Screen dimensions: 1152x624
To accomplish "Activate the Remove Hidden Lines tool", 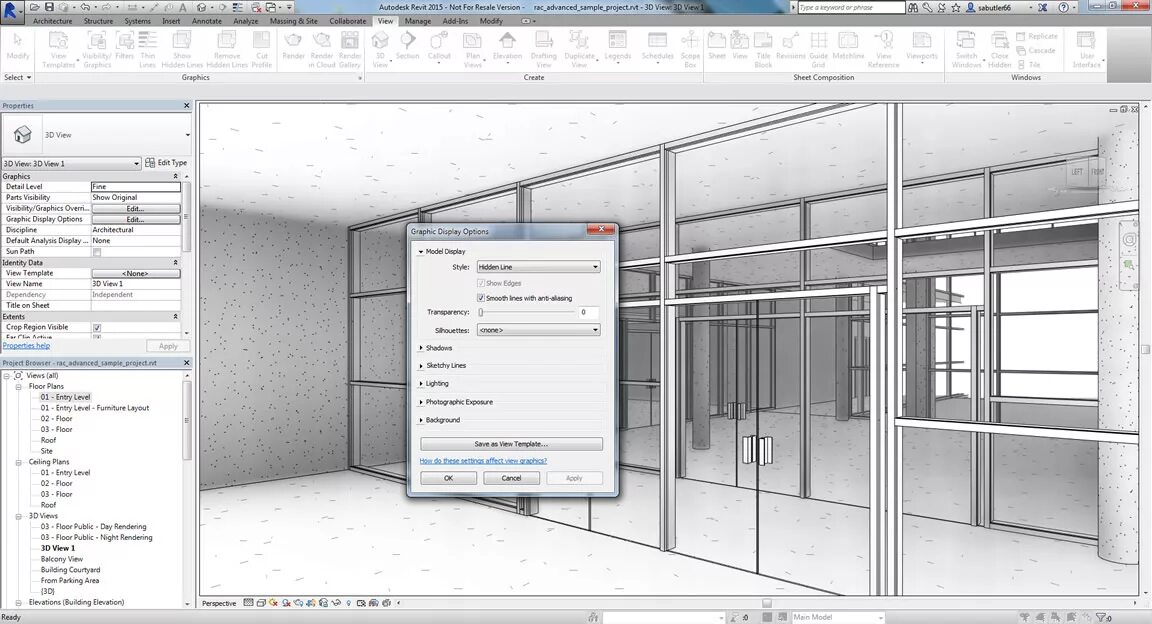I will (x=227, y=49).
